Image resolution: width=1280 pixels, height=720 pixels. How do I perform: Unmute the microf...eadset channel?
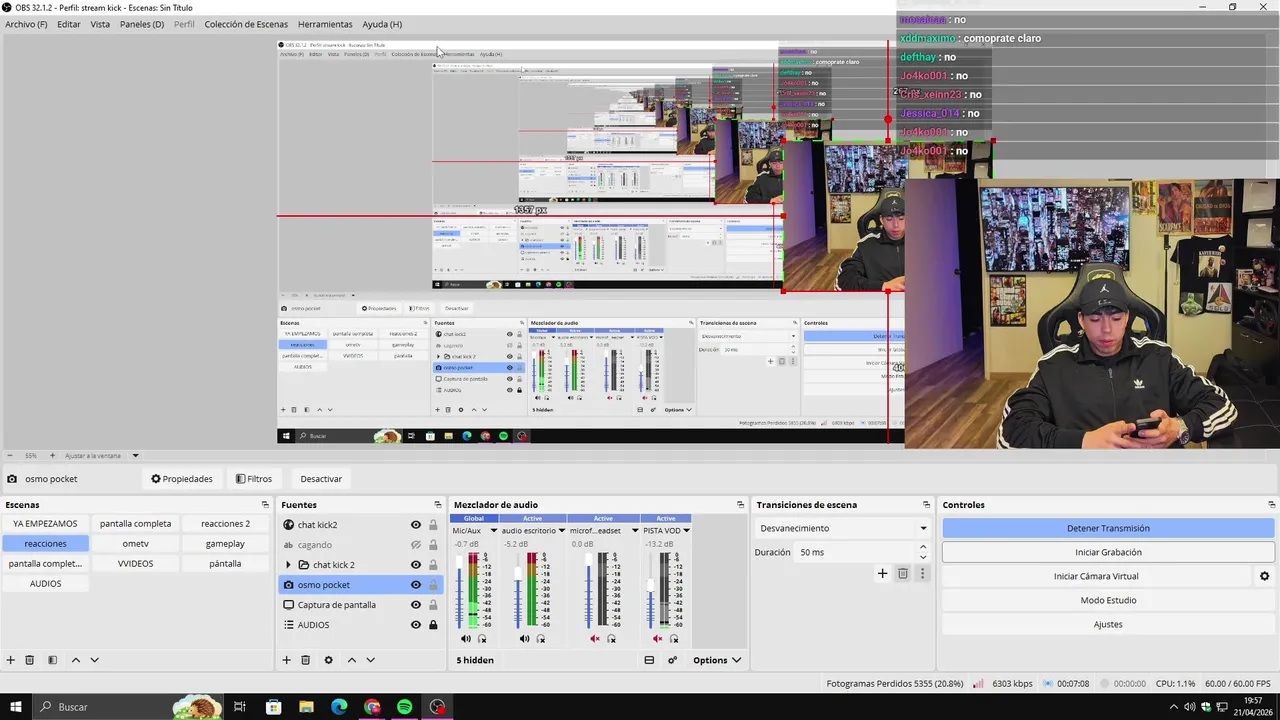point(594,639)
